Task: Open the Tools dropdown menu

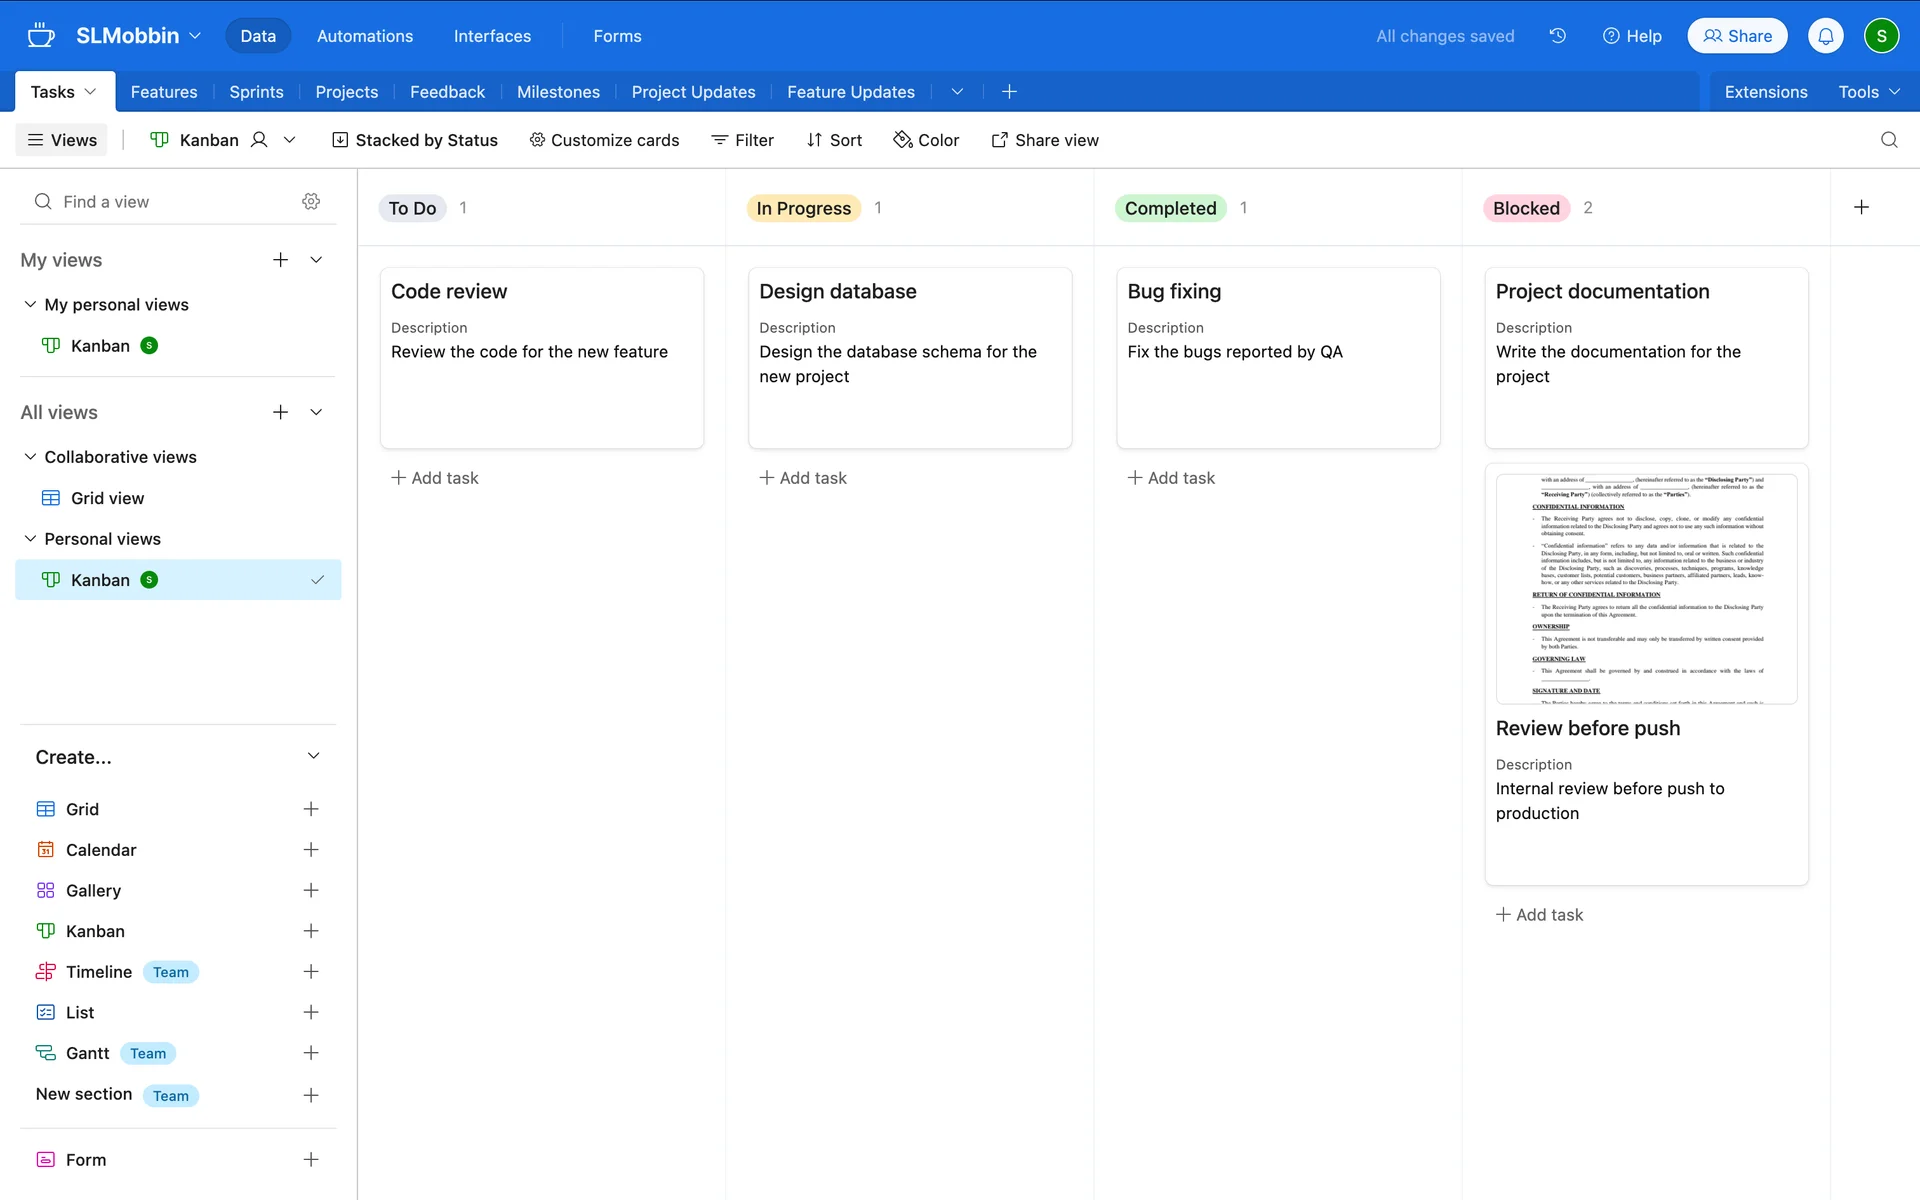Action: (x=1868, y=92)
